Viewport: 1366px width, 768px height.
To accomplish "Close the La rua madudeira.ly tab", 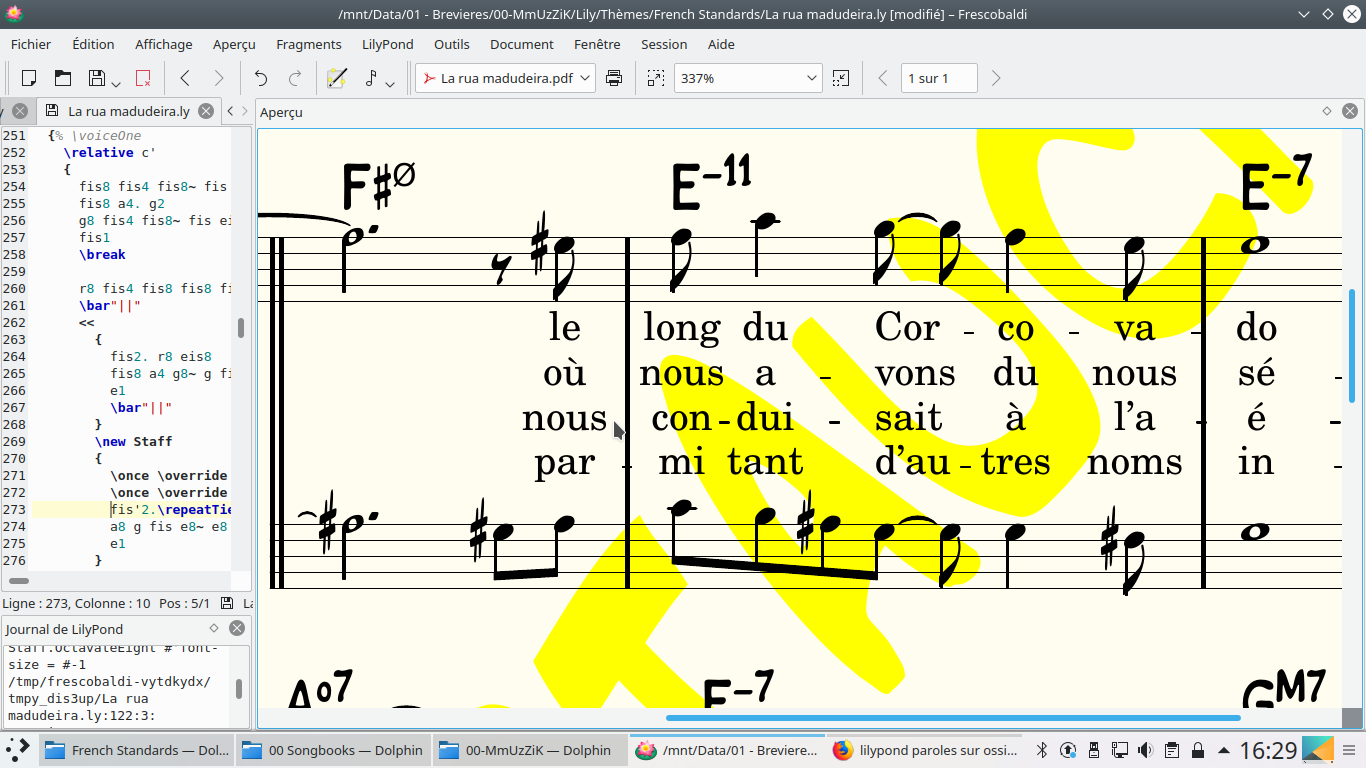I will pos(206,111).
